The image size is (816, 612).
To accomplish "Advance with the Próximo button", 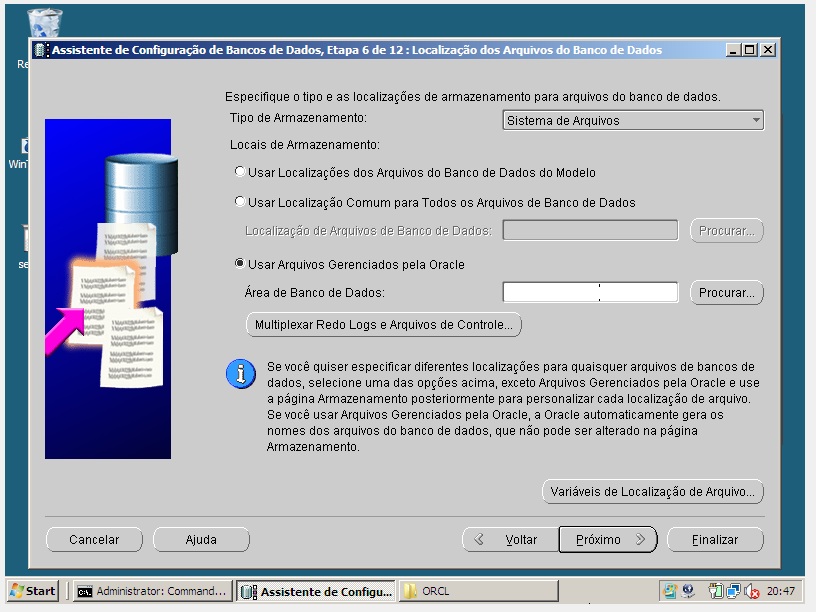I will (x=608, y=540).
